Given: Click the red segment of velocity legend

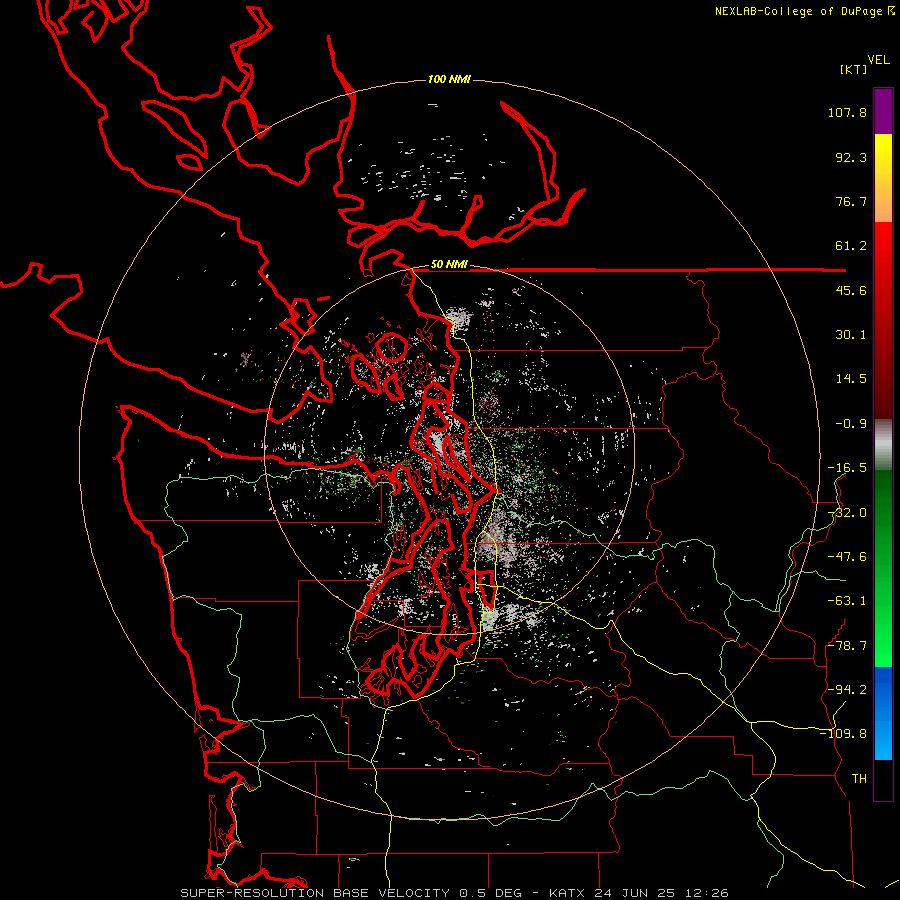Looking at the screenshot, I should click(x=883, y=320).
